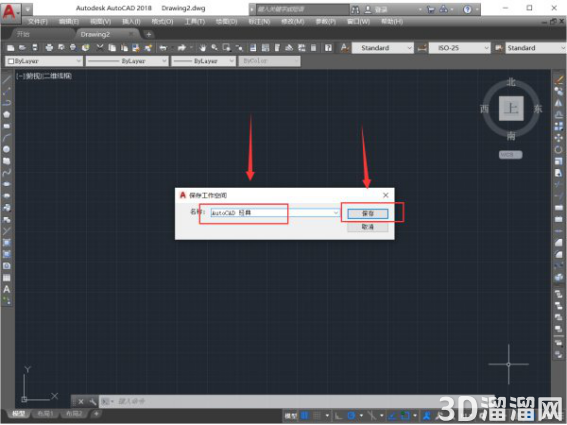Select the Zoom Realtime magnifier icon

point(214,48)
